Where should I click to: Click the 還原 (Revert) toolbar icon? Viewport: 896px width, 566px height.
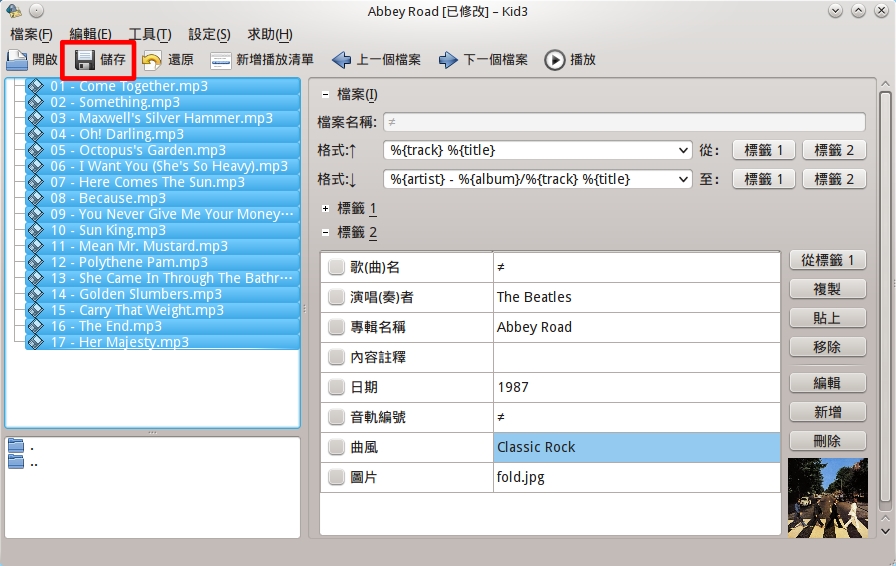pyautogui.click(x=151, y=59)
